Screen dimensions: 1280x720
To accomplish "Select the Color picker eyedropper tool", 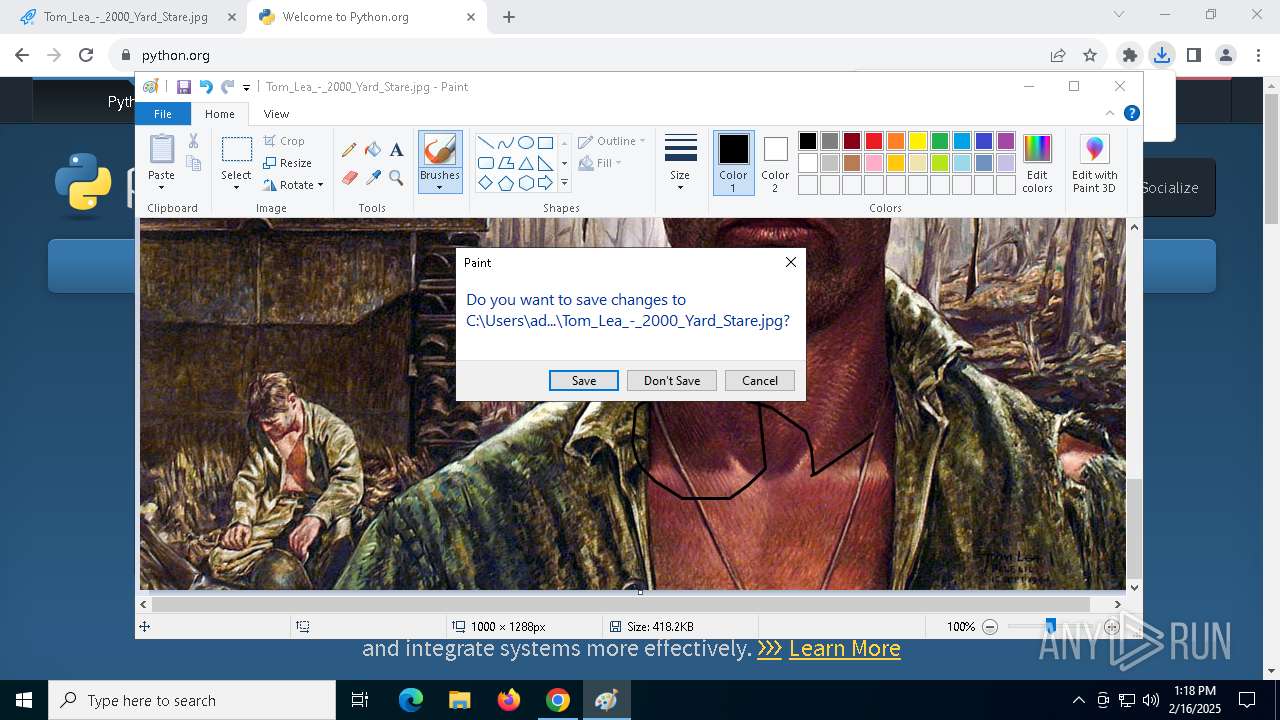I will point(373,177).
